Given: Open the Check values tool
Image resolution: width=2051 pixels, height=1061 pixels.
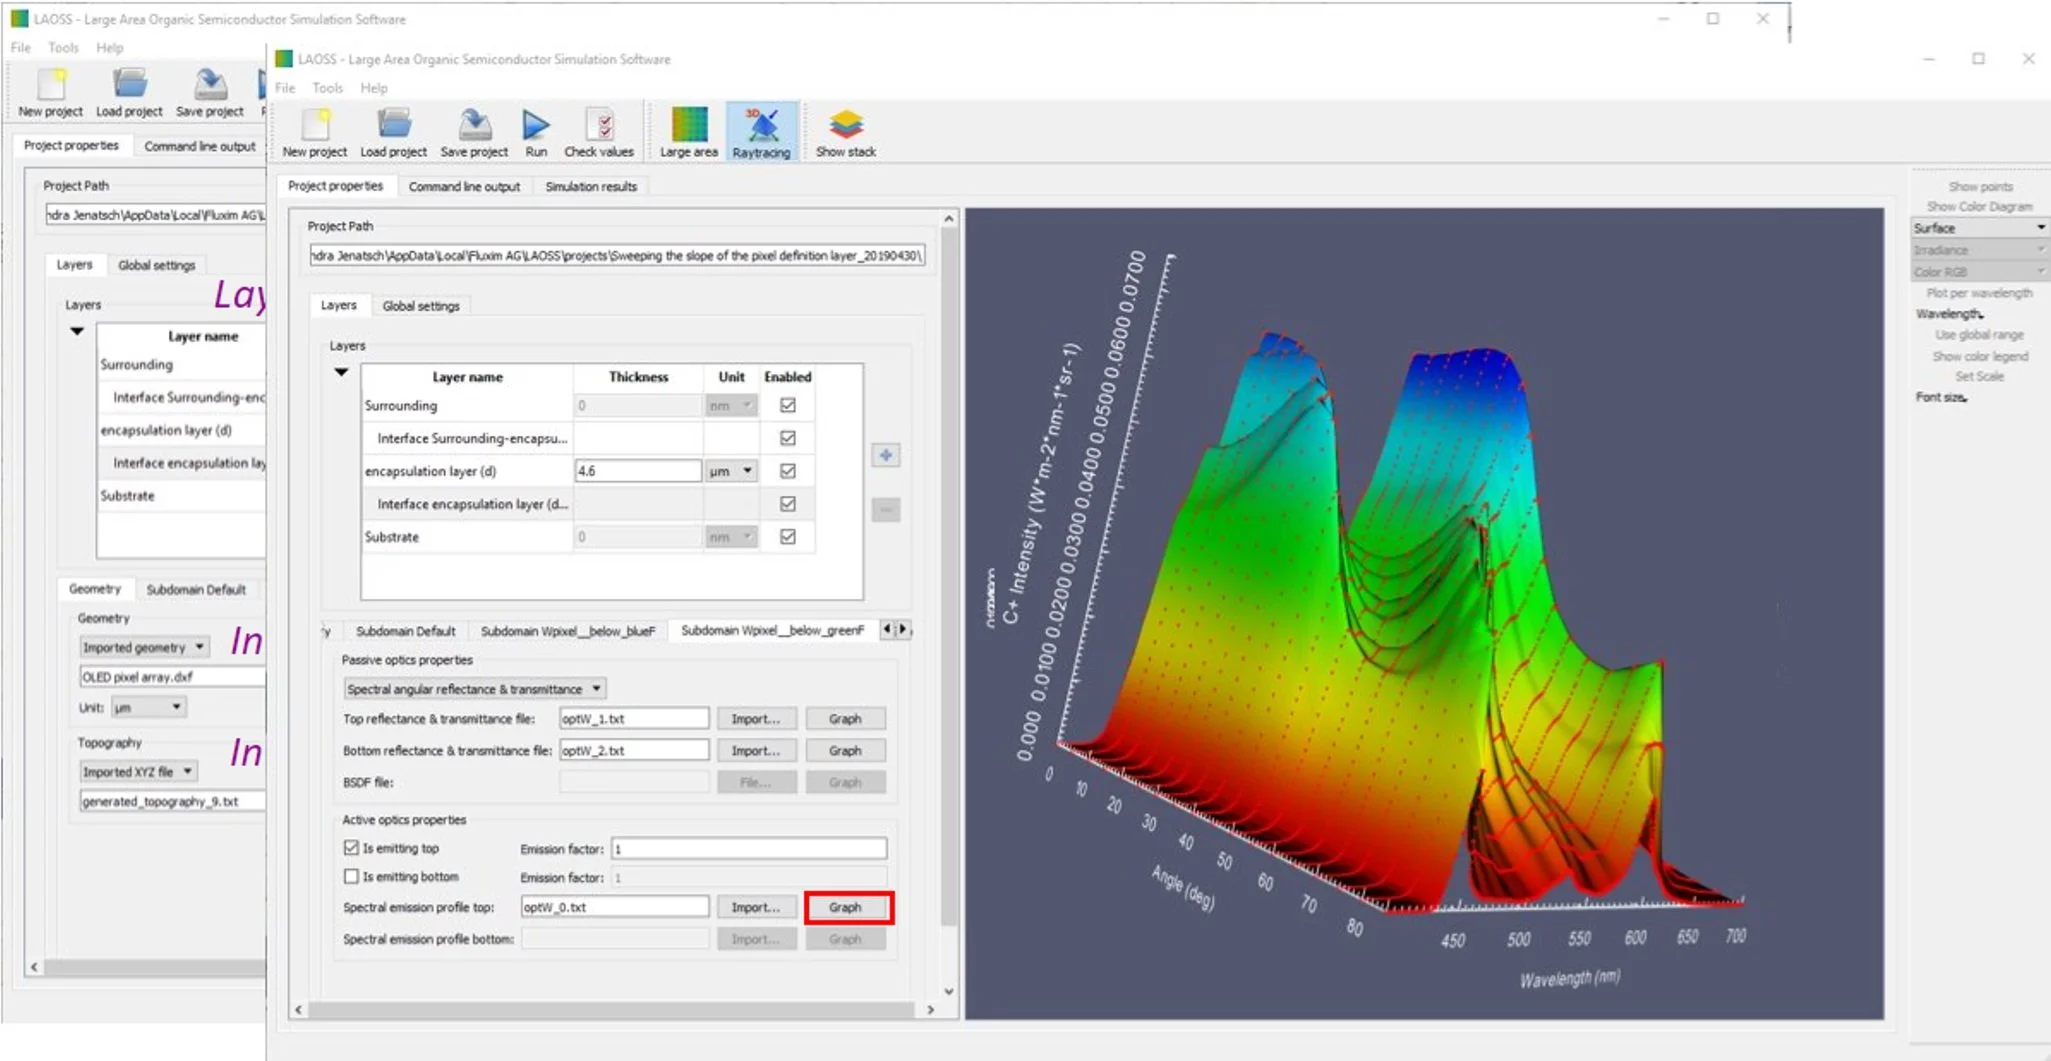Looking at the screenshot, I should click(599, 130).
